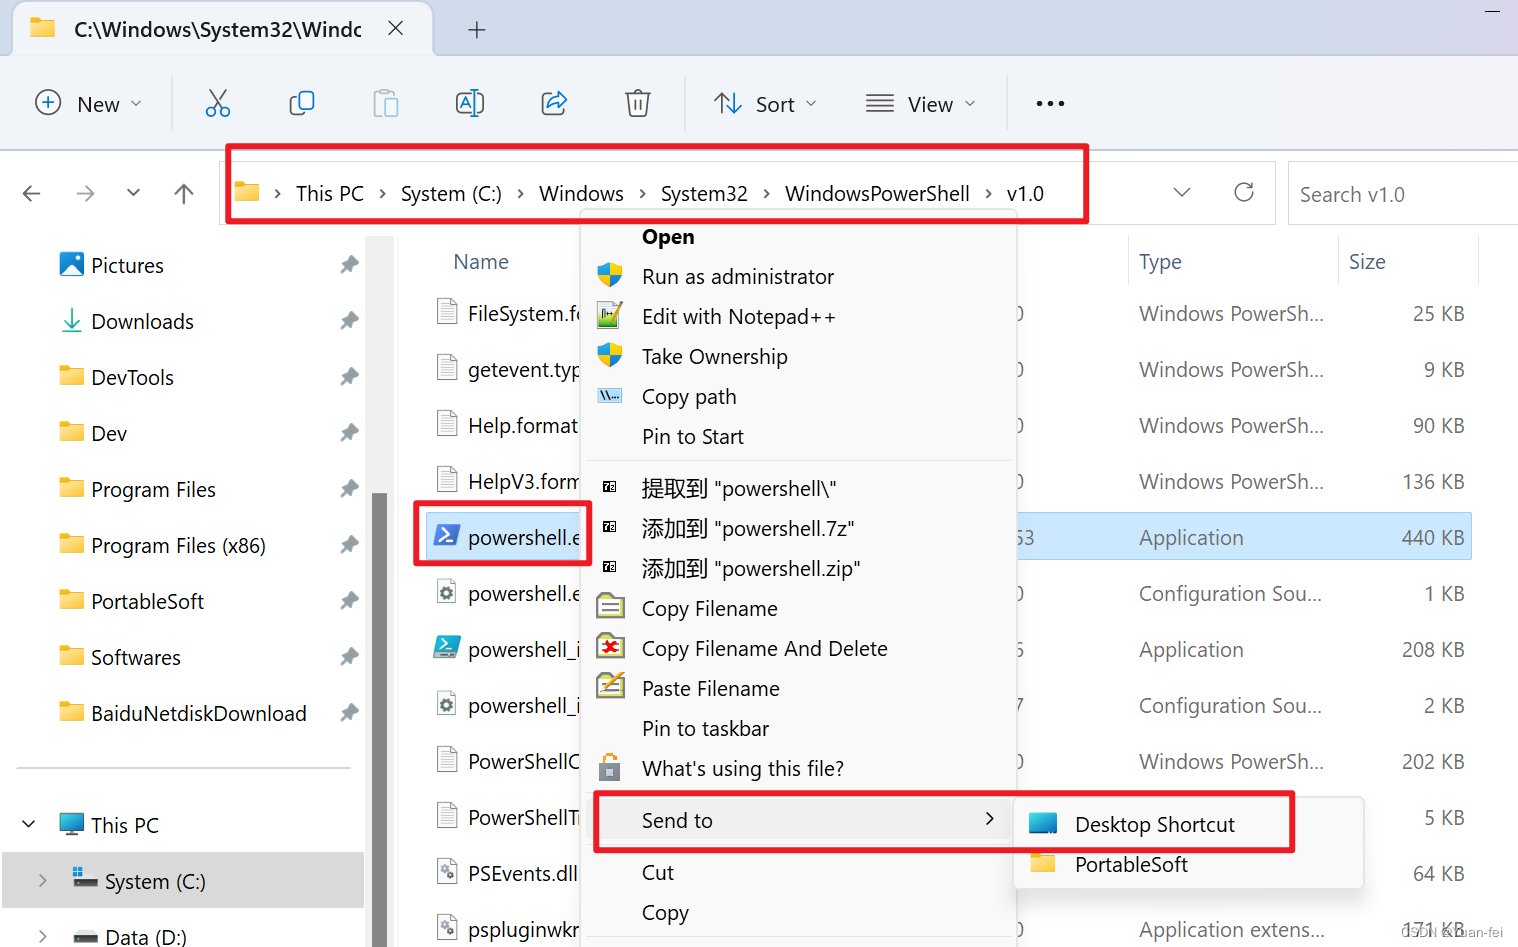Expand the chevron after System32 breadcrumb
Viewport: 1518px width, 947px height.
click(767, 194)
